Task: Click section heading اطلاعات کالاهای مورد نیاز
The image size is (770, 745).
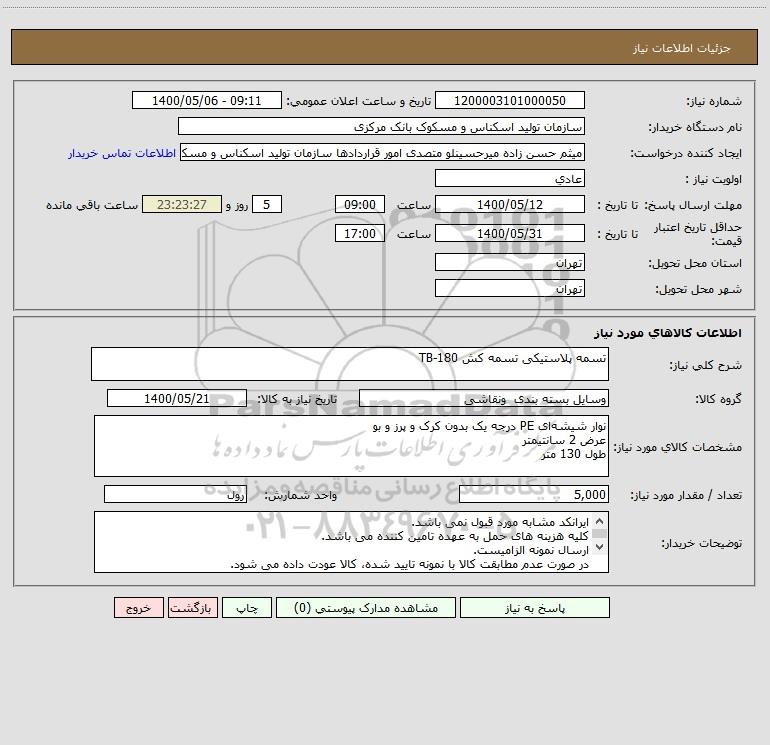Action: [x=668, y=333]
